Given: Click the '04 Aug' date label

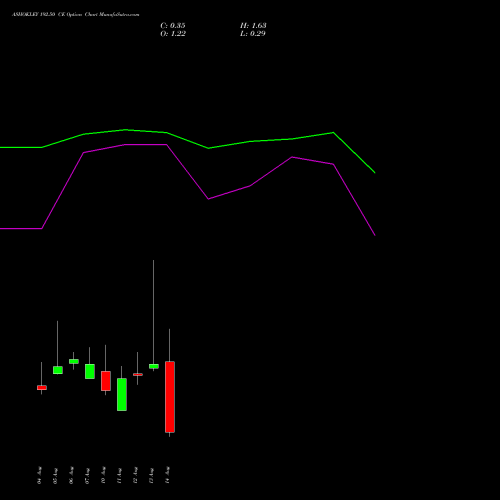Looking at the screenshot, I should pos(40,475).
